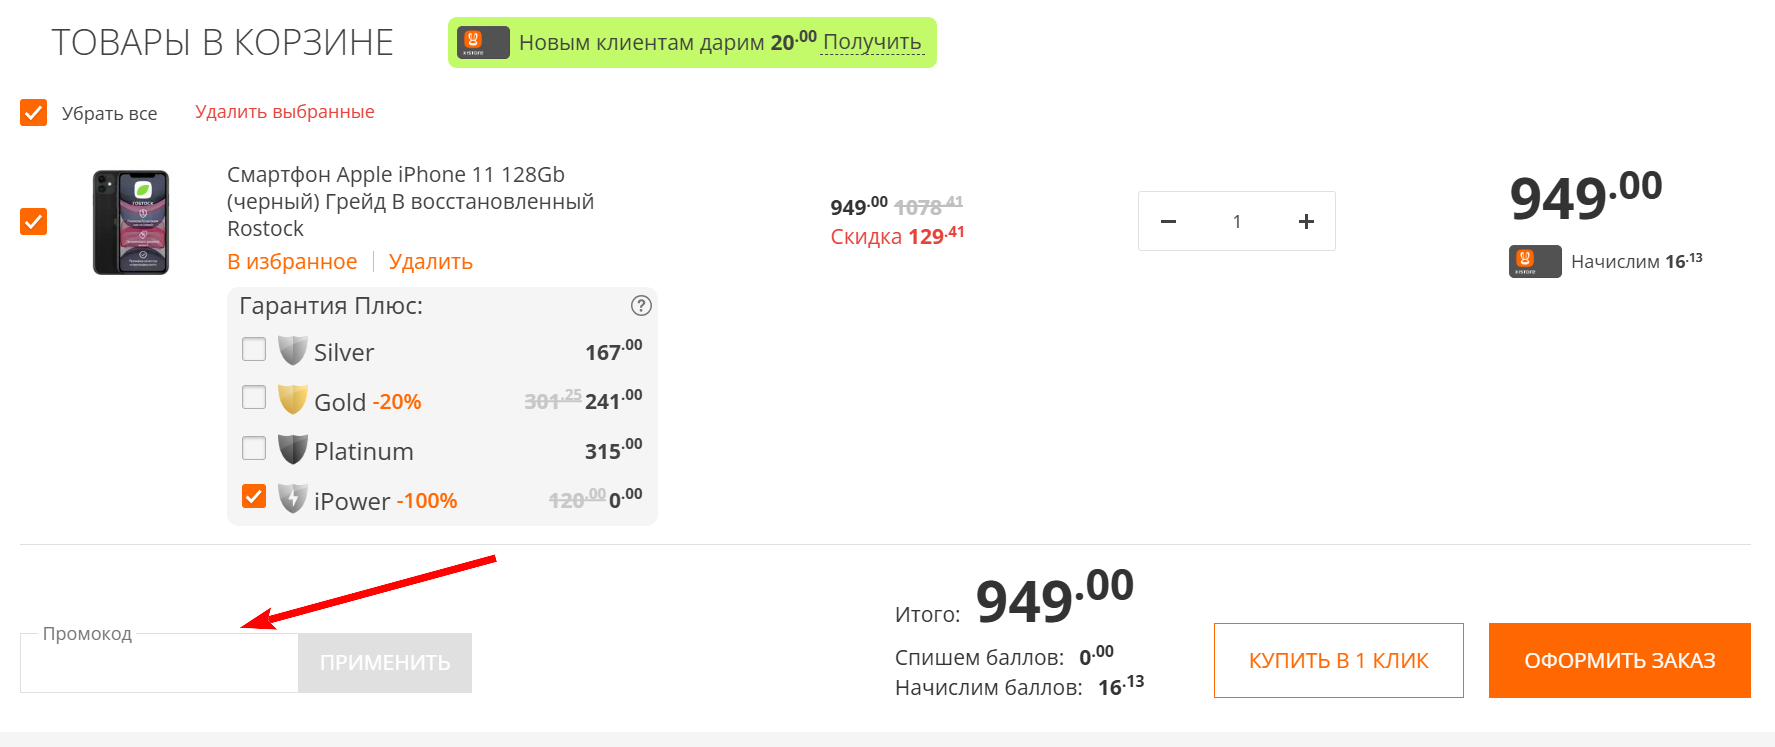Add the iPhone to favorites via В избранное
1775x747 pixels.
tap(292, 261)
